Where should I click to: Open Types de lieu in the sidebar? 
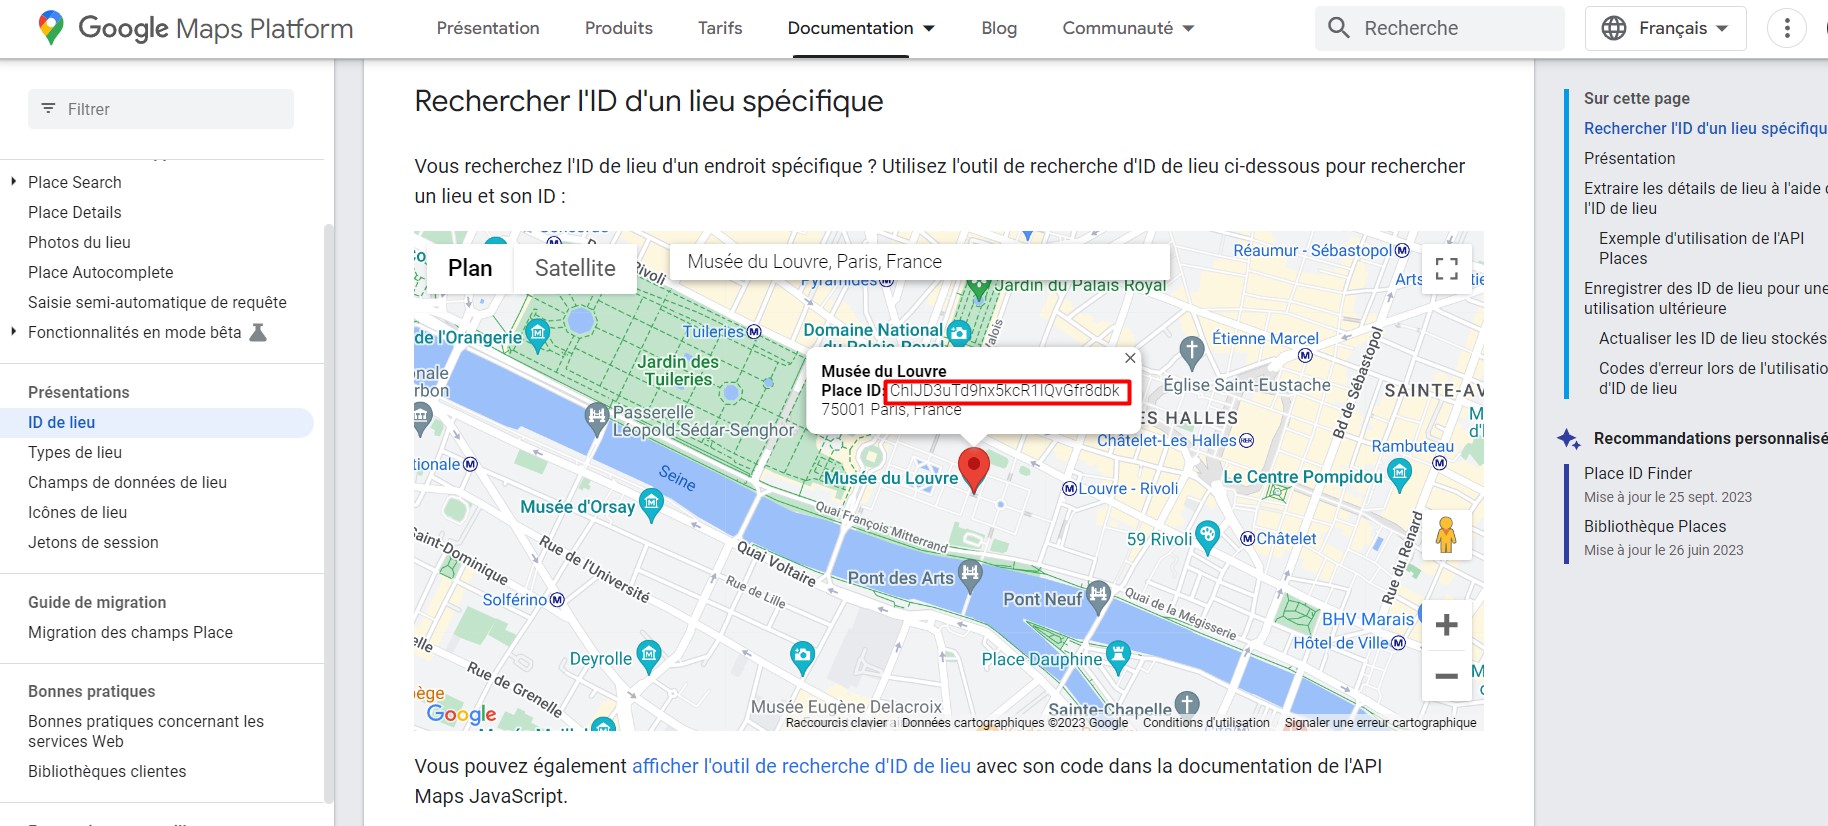click(x=75, y=452)
